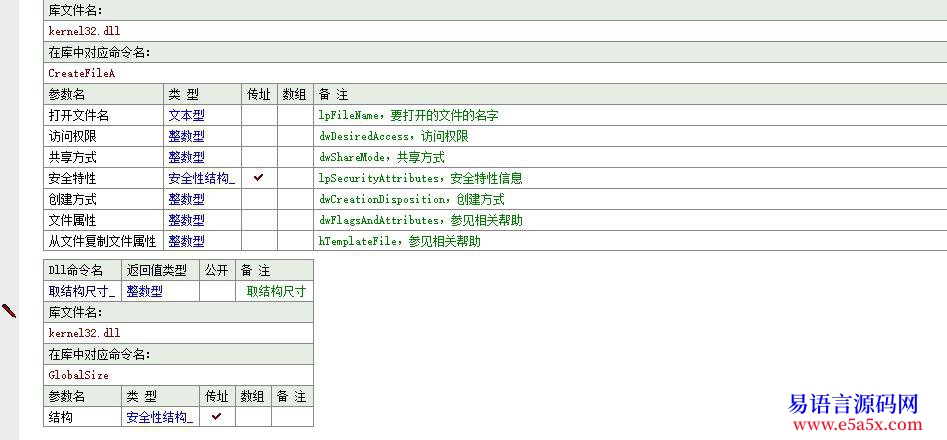Select the 取结构尺寸_ DLL command name
The width and height of the screenshot is (947, 440).
click(x=81, y=292)
